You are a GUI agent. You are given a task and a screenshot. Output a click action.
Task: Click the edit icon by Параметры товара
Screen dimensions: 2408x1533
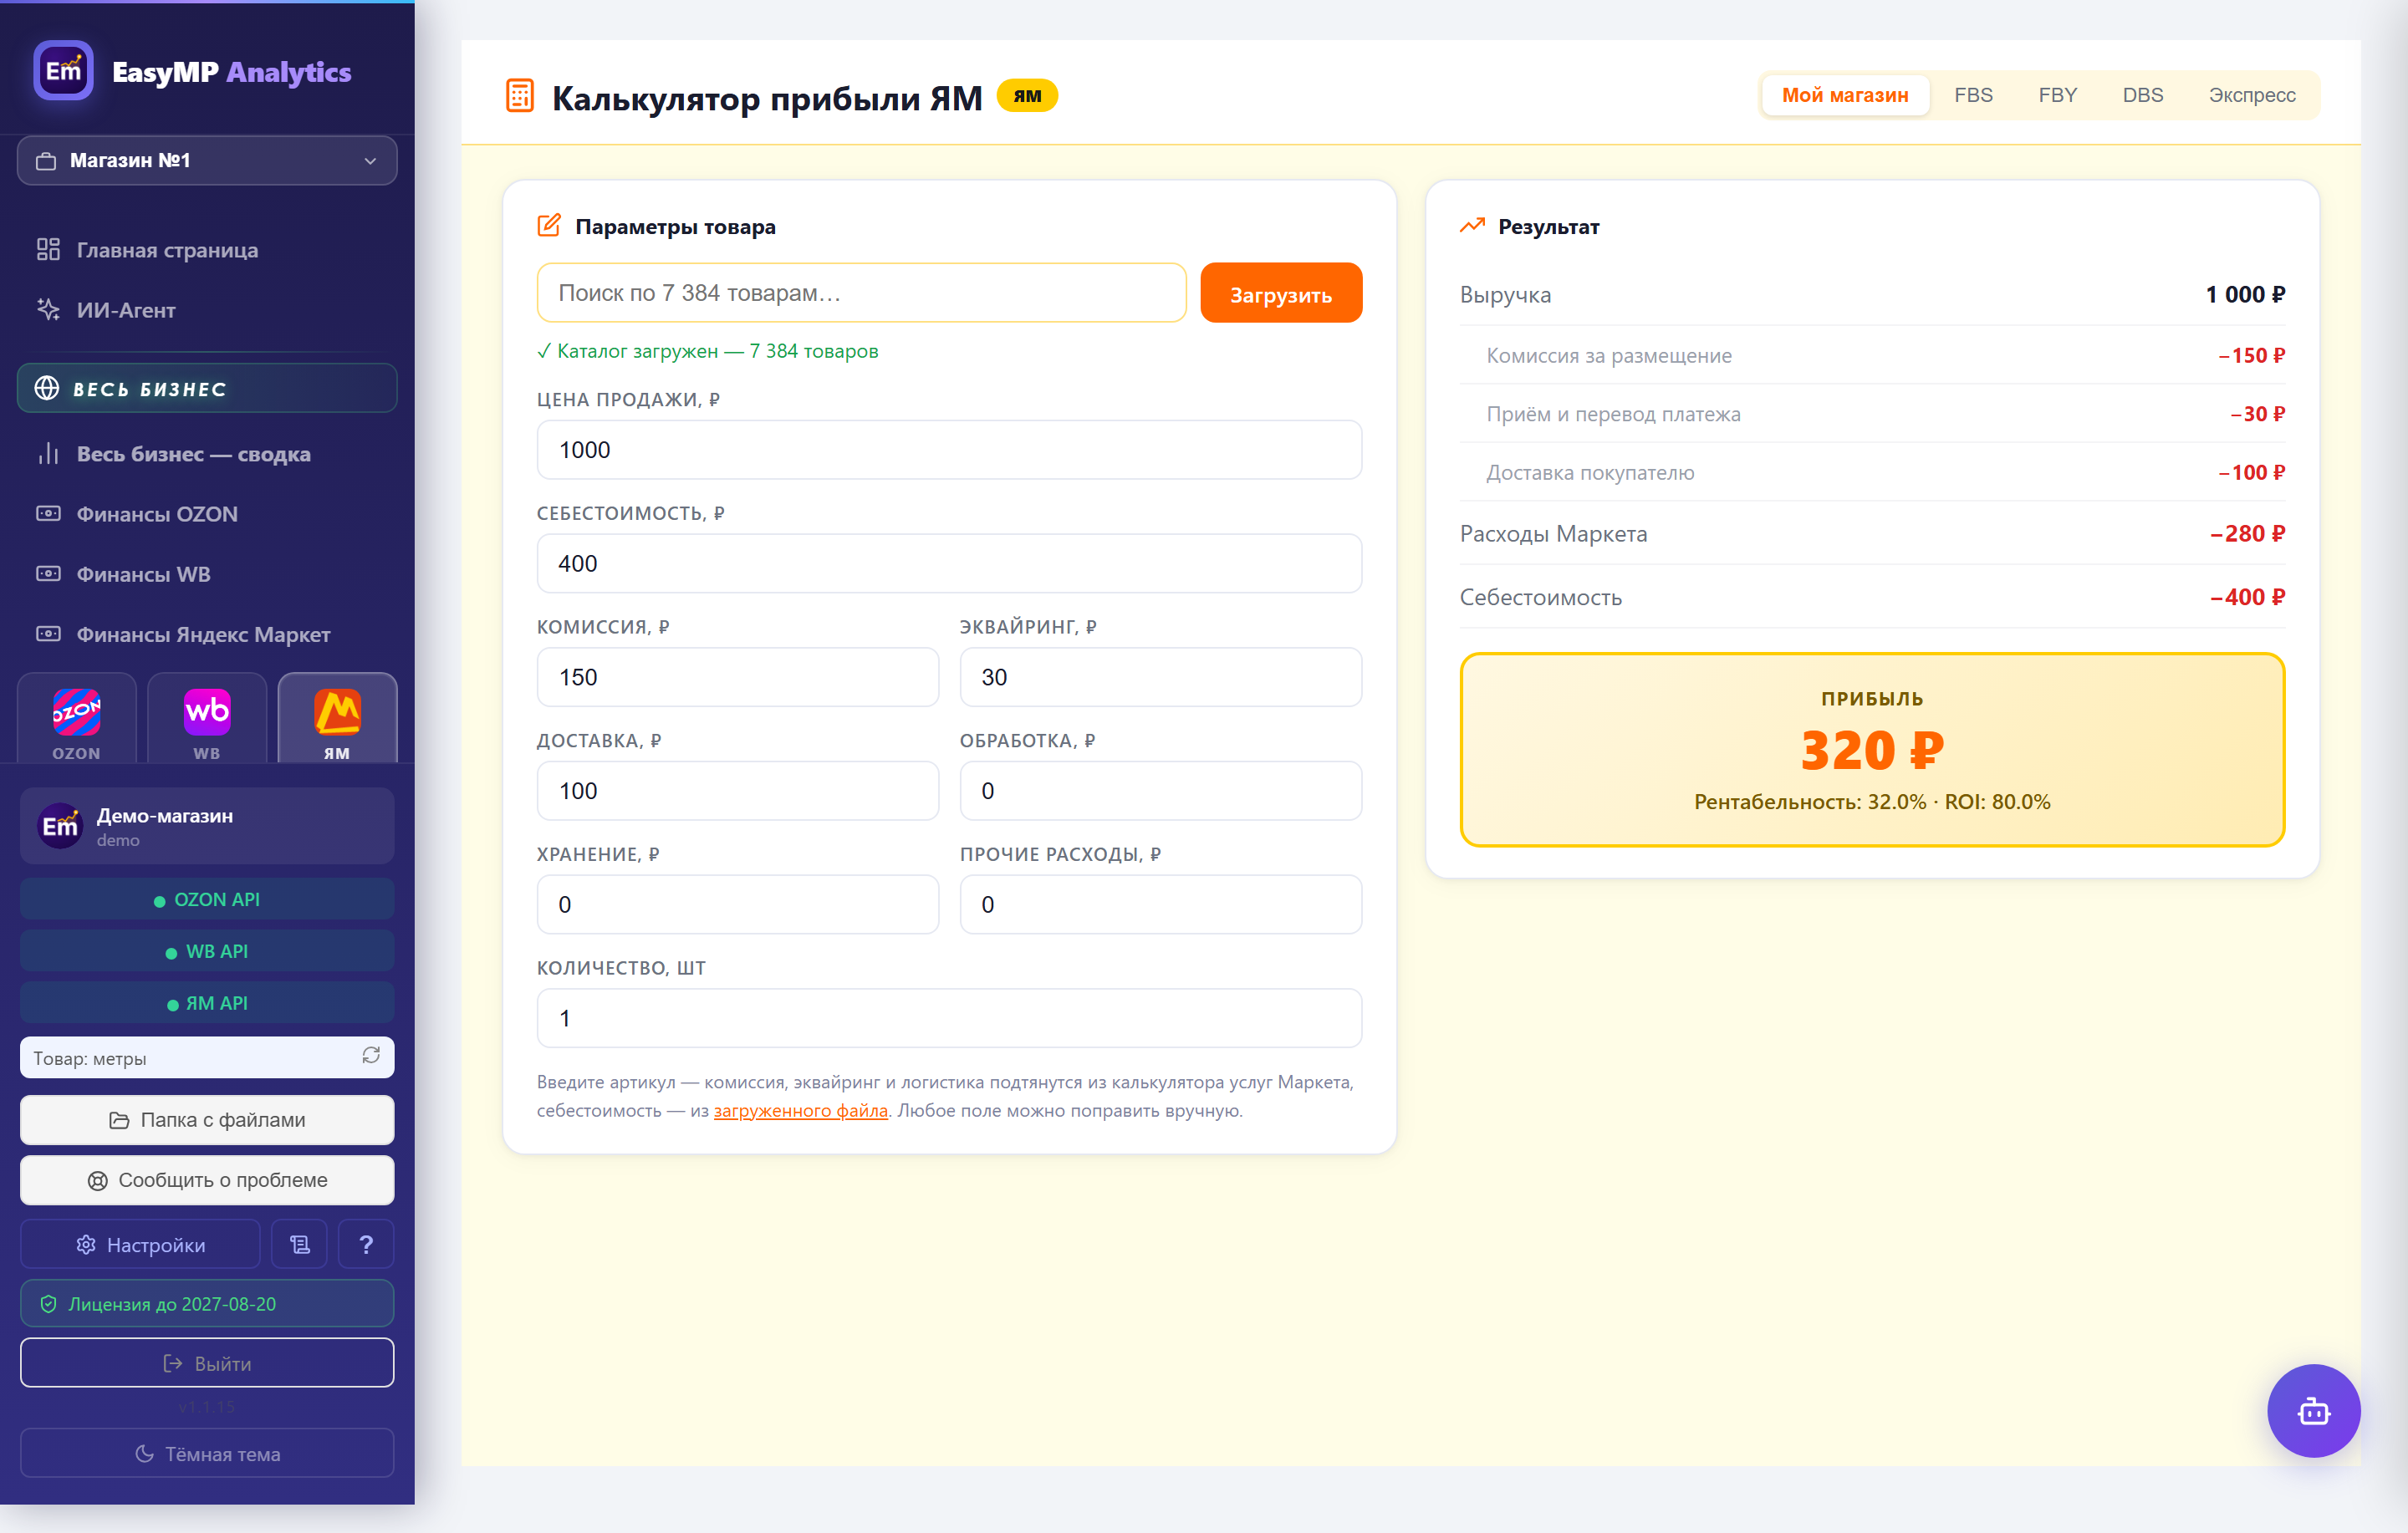pyautogui.click(x=549, y=226)
